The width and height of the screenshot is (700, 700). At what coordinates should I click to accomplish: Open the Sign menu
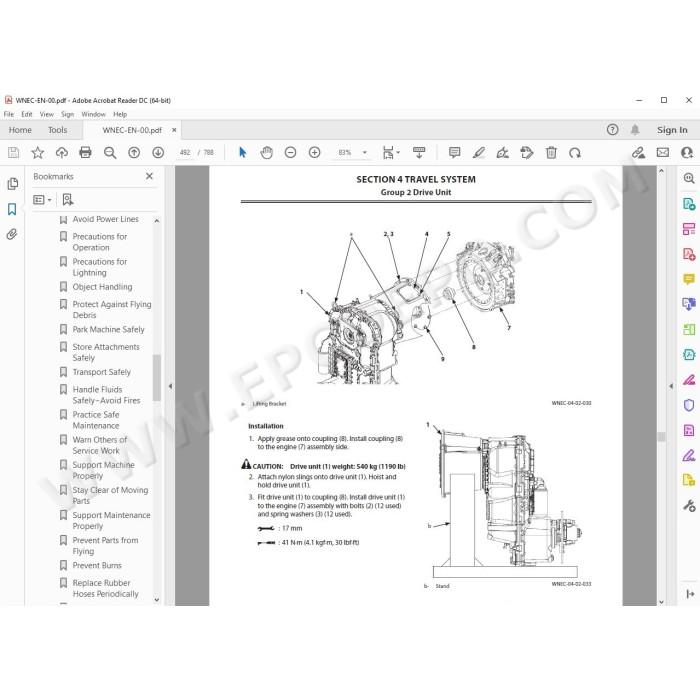click(x=67, y=114)
